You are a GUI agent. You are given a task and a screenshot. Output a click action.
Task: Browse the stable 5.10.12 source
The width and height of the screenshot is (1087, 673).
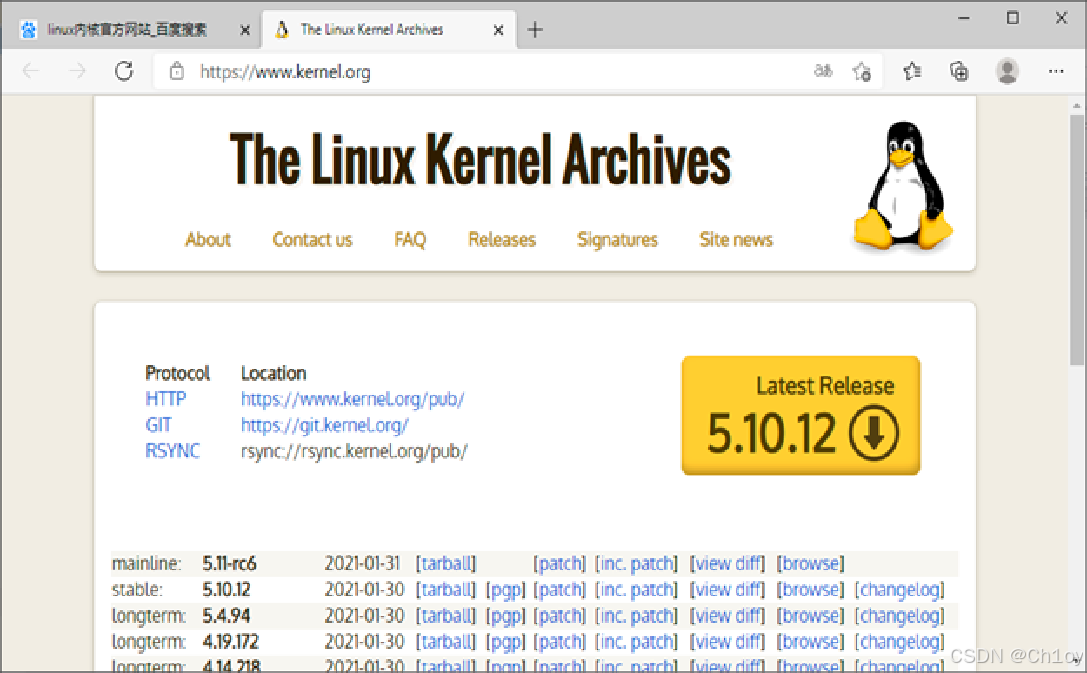(x=810, y=590)
